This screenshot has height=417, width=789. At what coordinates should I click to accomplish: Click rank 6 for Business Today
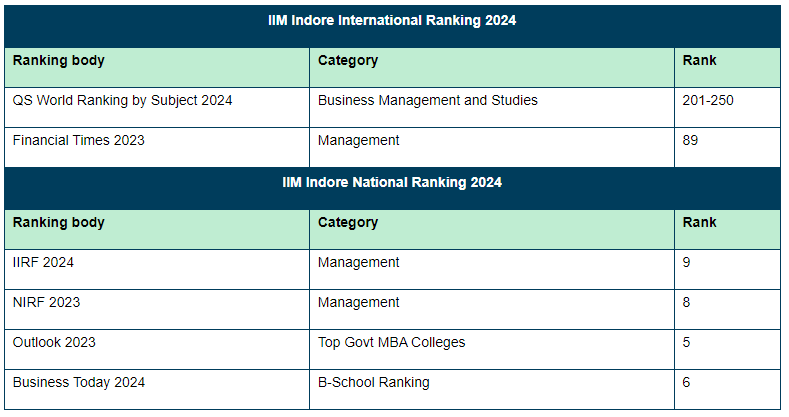[x=687, y=383]
